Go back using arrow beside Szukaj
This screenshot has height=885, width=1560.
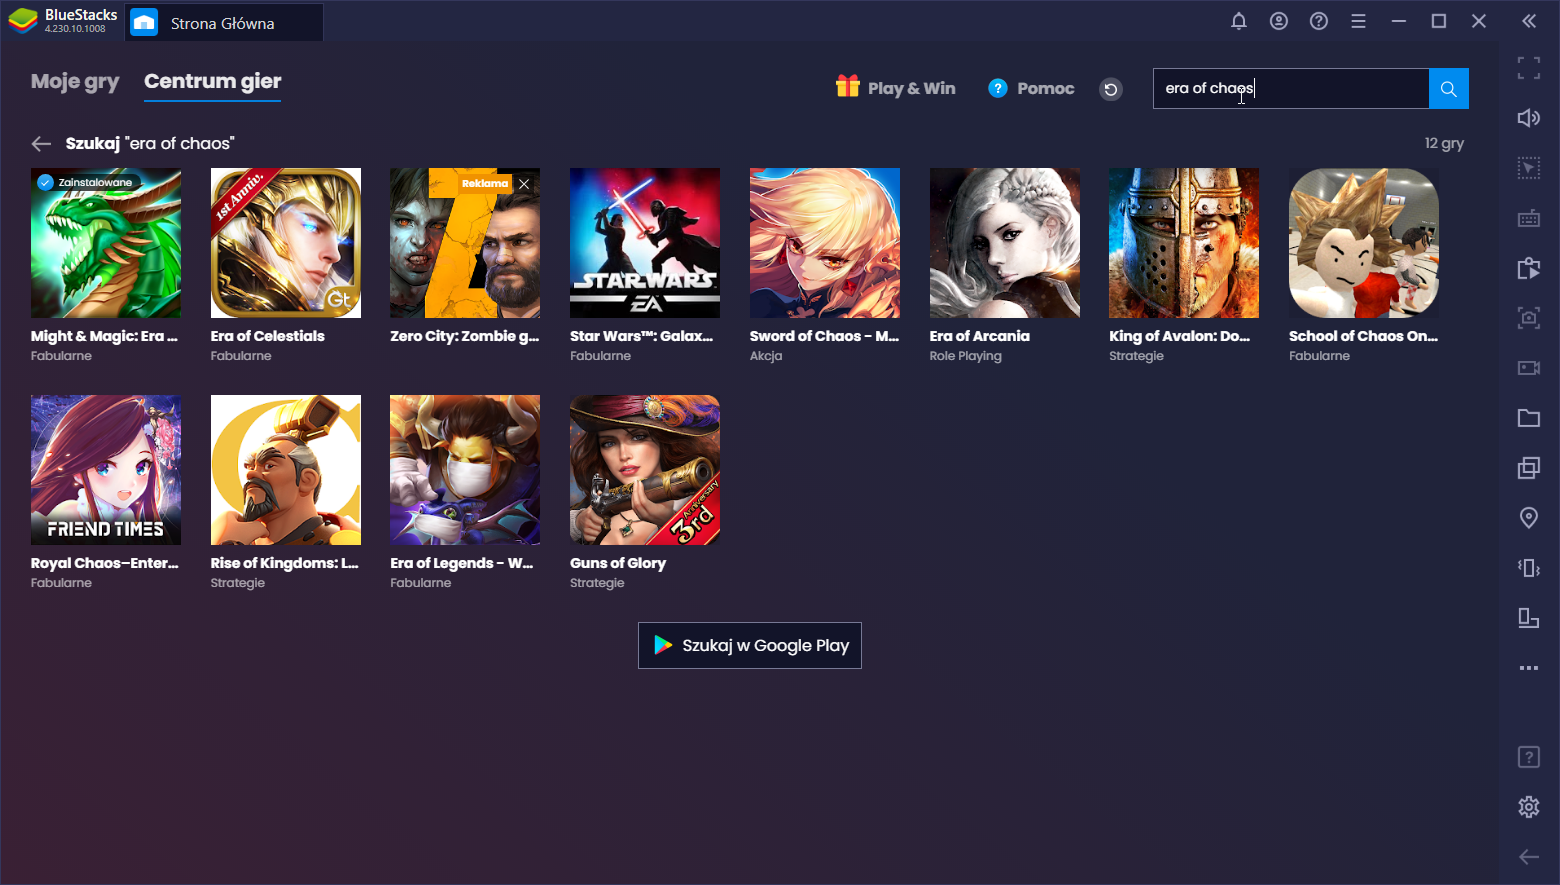pos(41,144)
